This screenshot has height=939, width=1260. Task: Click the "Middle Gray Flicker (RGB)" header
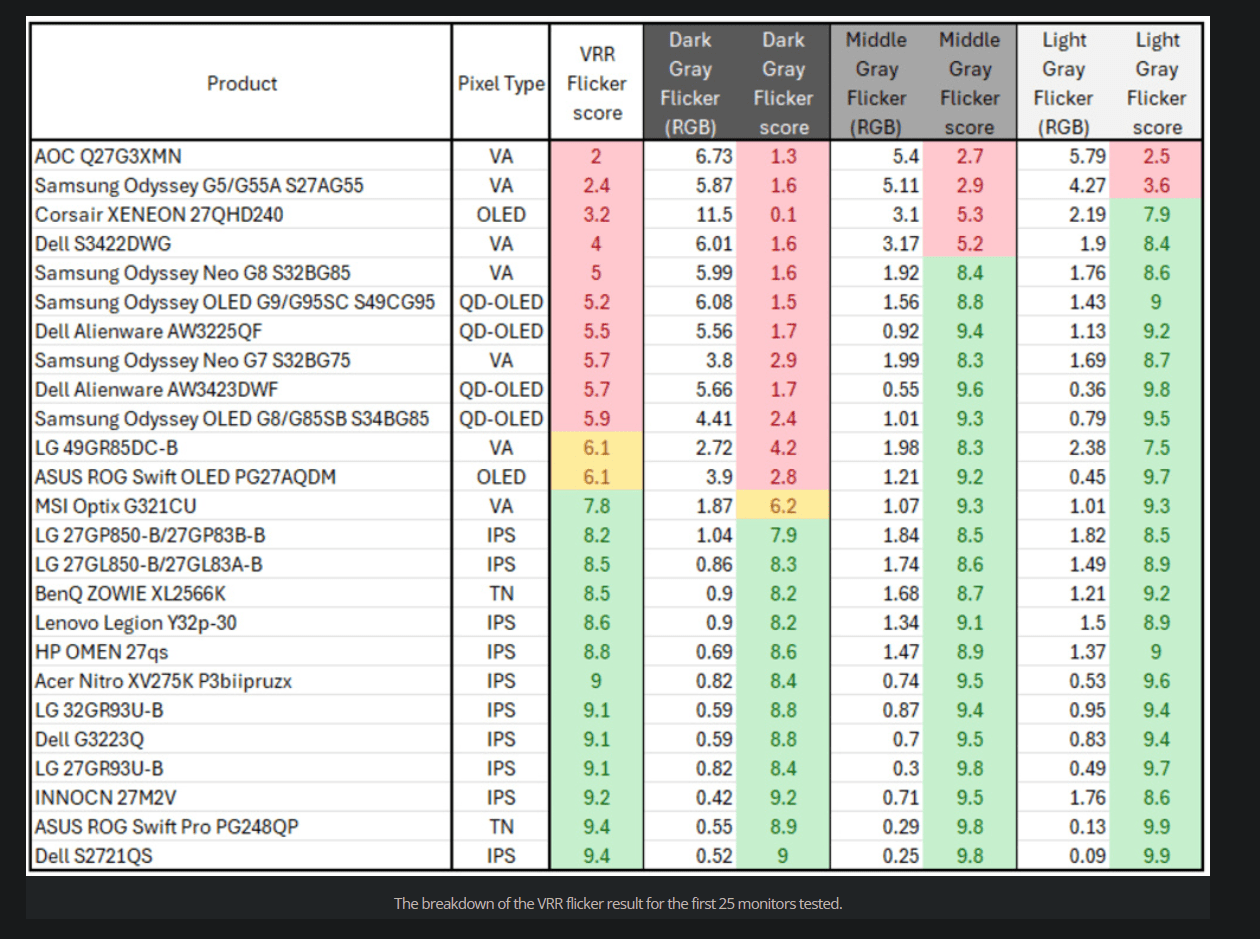click(x=876, y=83)
